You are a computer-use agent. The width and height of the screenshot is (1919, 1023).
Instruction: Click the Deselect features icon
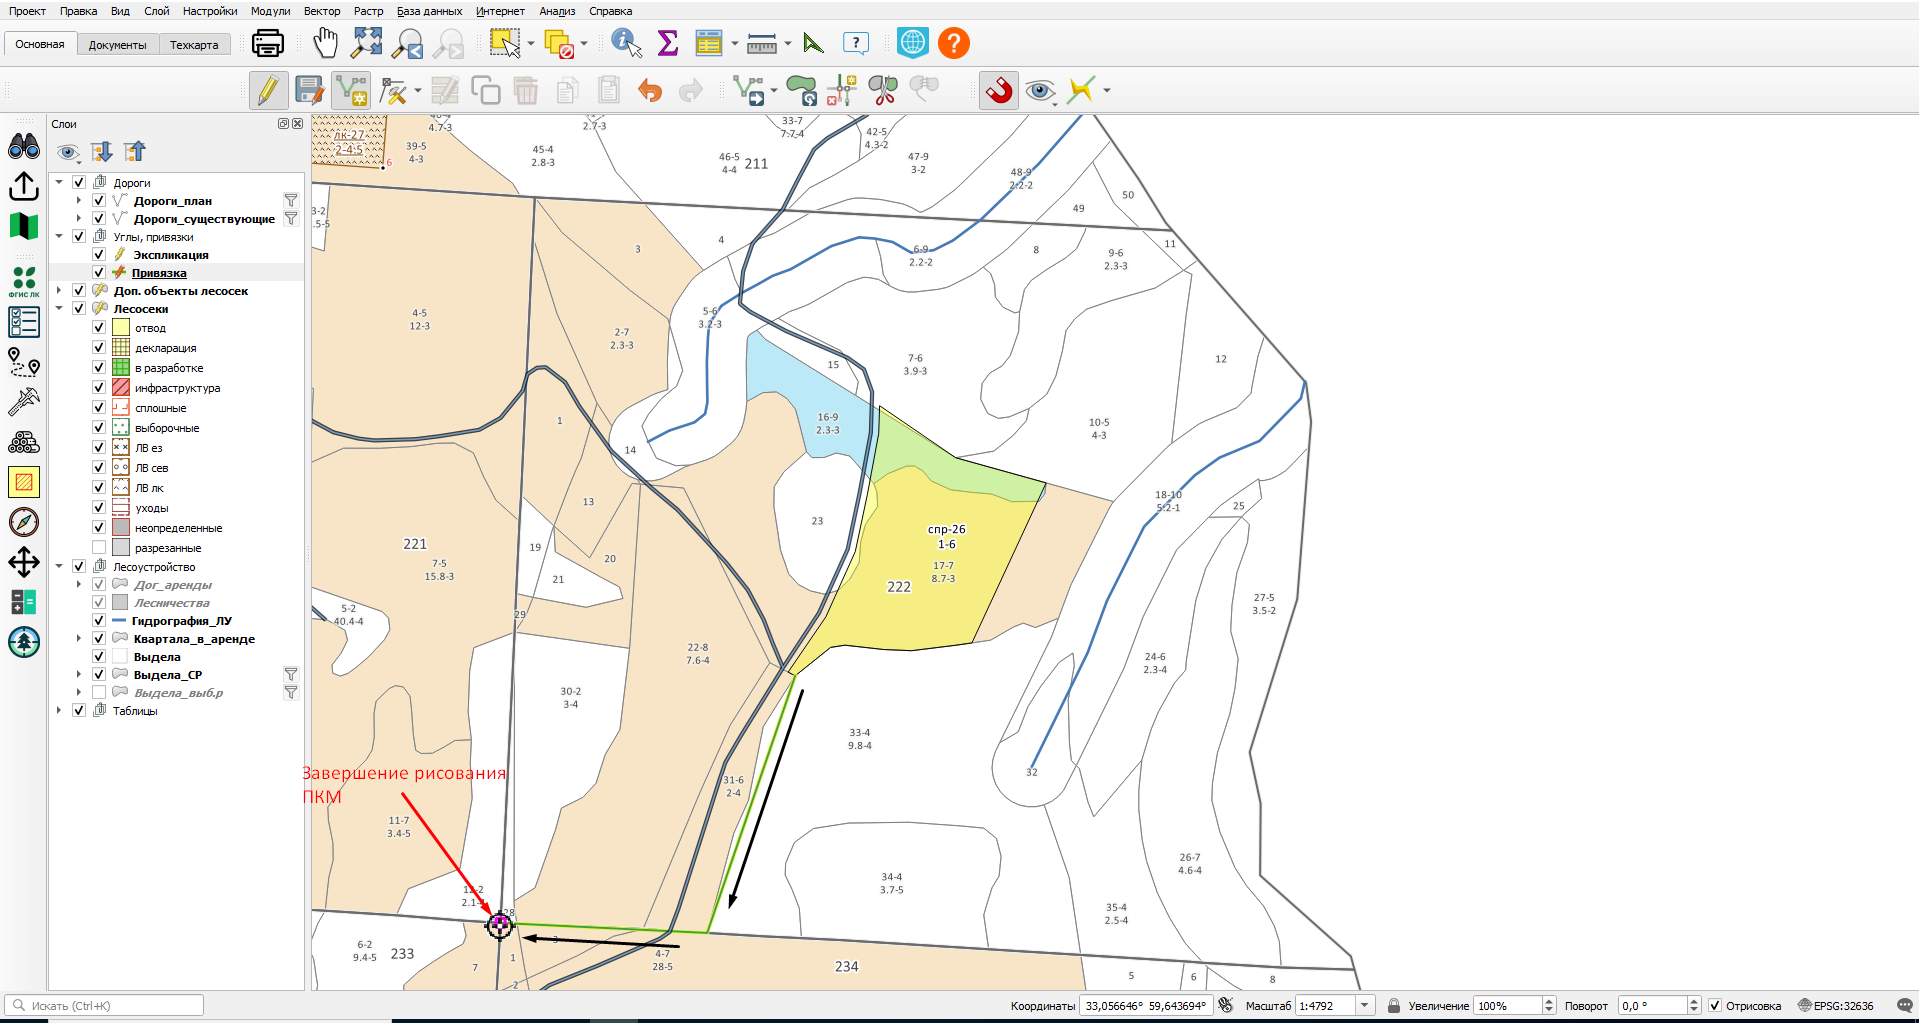[559, 43]
